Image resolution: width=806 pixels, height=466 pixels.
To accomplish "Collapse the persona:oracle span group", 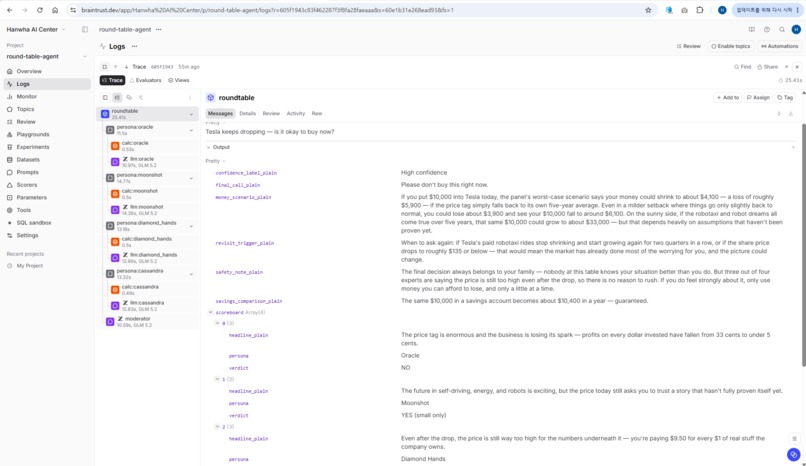I will (191, 130).
